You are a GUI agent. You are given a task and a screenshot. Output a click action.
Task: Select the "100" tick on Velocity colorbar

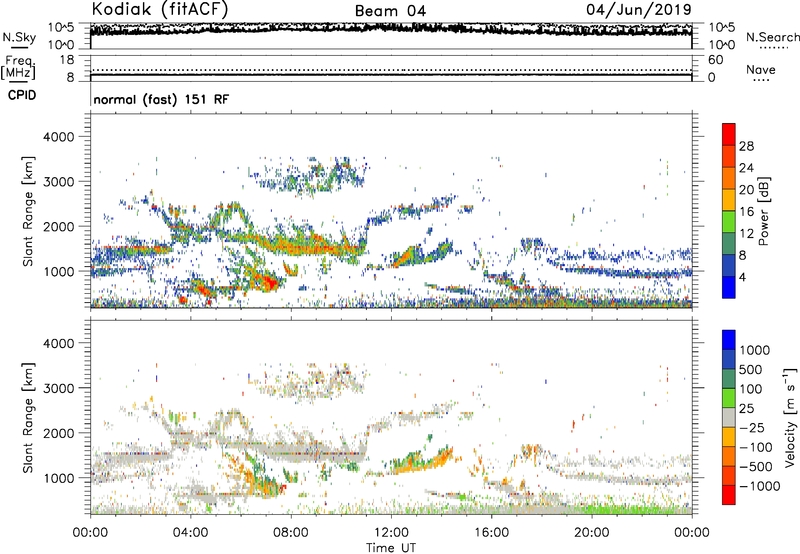coord(751,389)
